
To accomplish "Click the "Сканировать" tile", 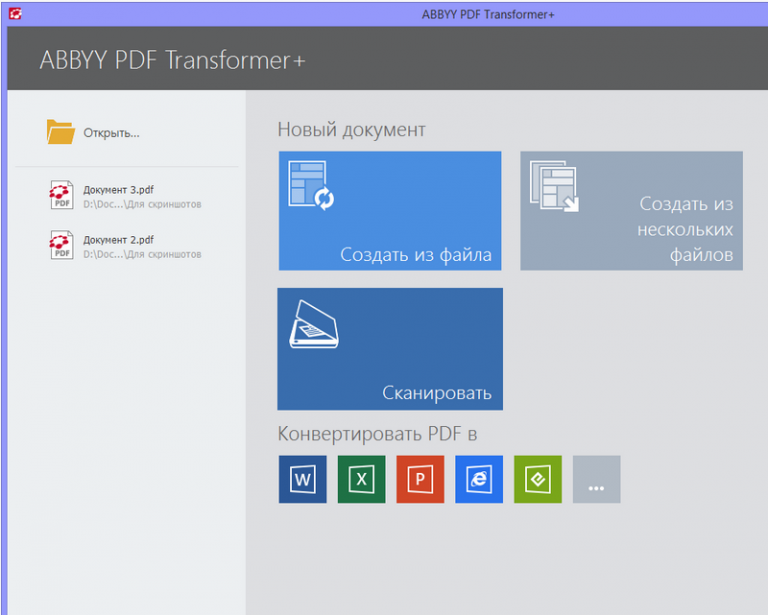I will tap(390, 349).
